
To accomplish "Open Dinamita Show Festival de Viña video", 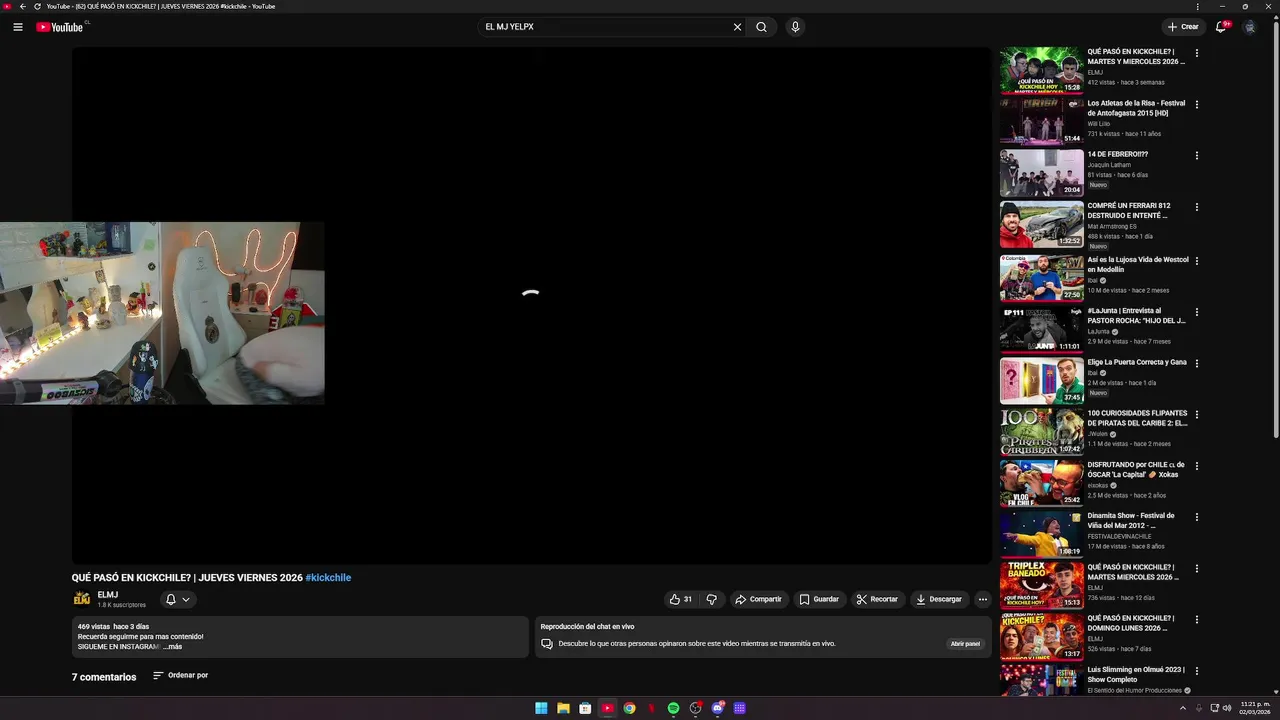I will click(x=1131, y=521).
